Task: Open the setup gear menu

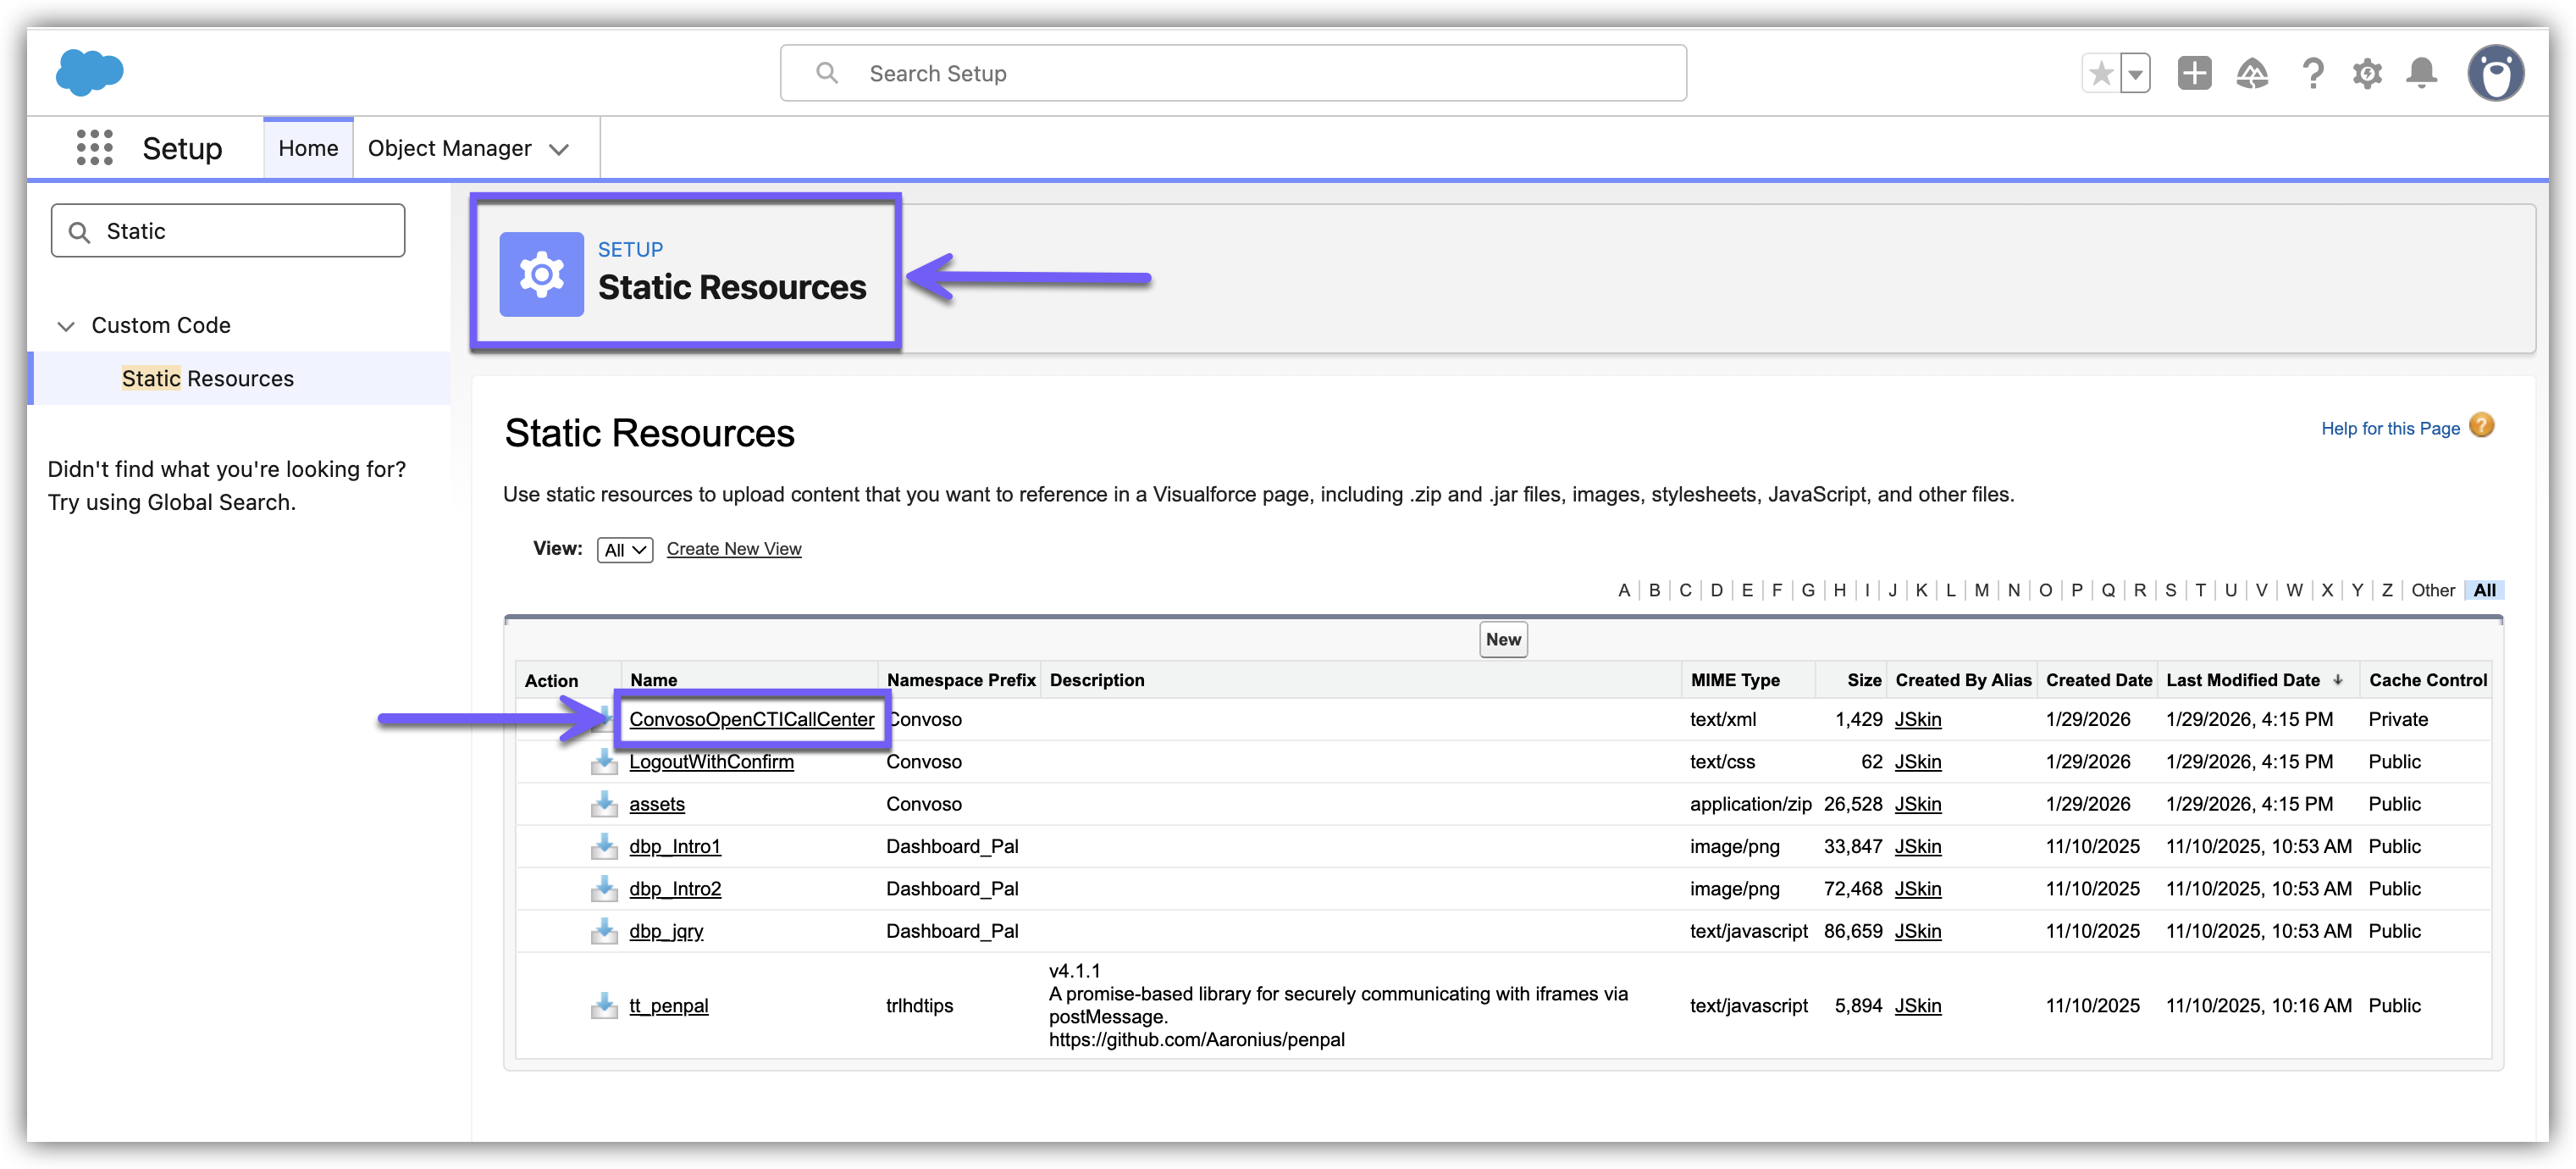Action: (x=2366, y=73)
